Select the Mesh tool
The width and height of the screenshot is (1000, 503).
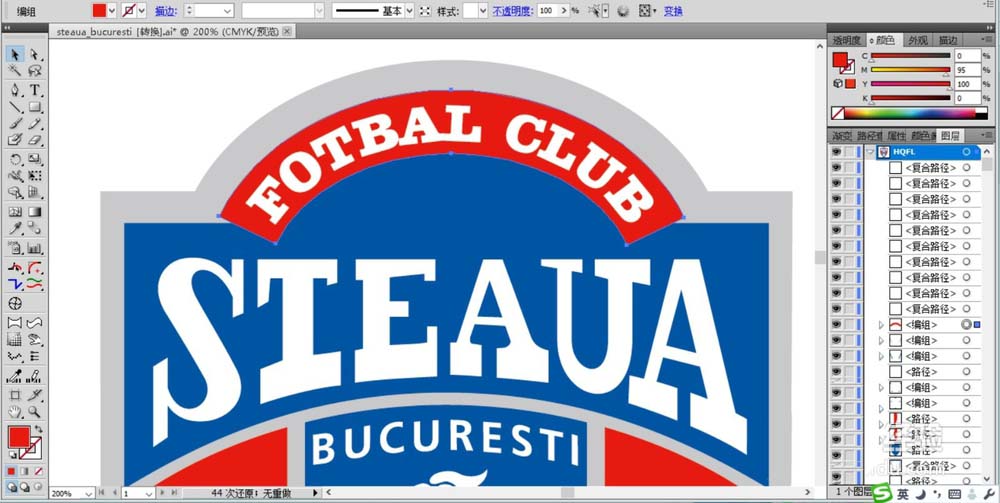pyautogui.click(x=15, y=212)
